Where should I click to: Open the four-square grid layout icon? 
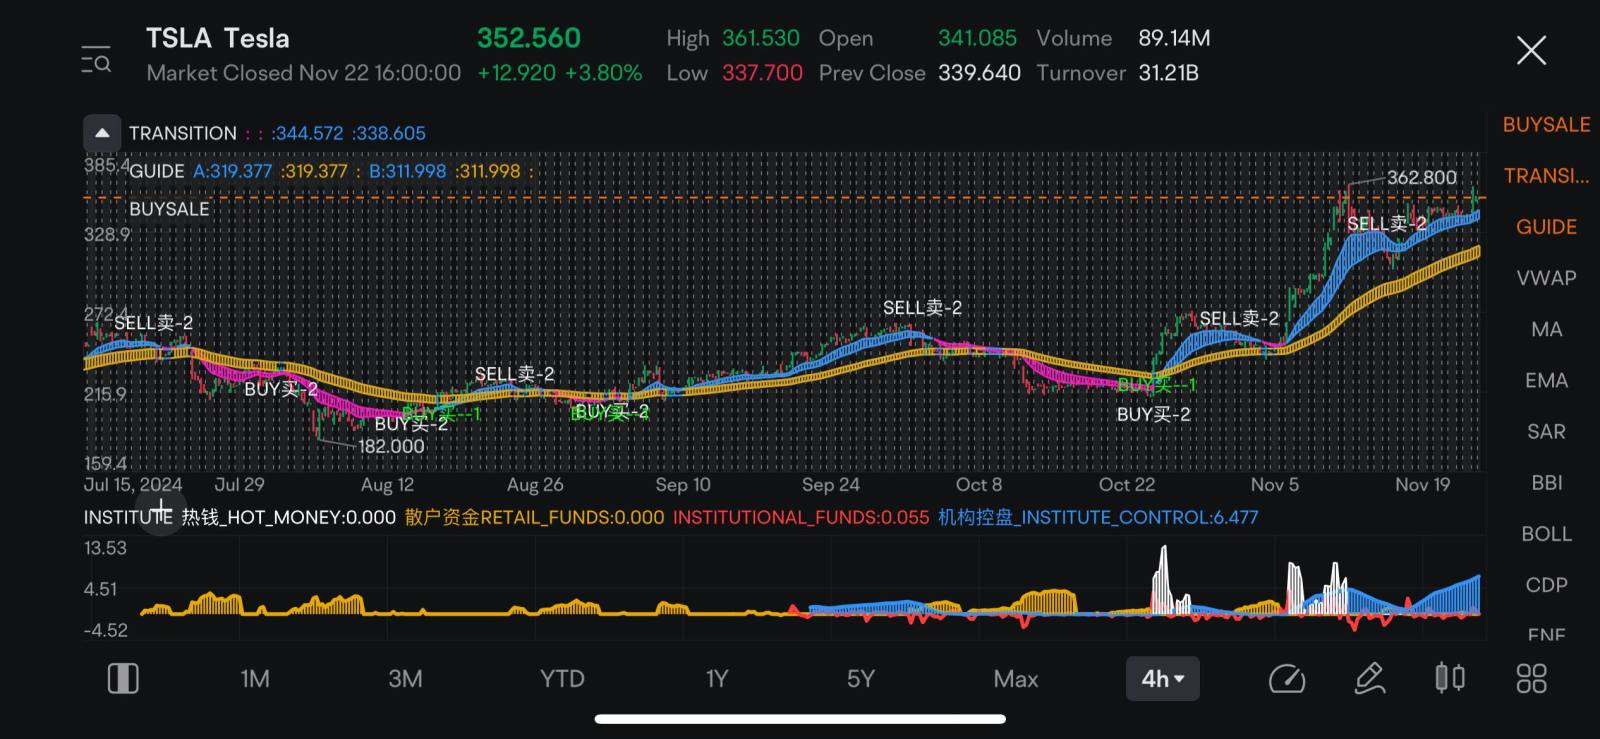1531,679
